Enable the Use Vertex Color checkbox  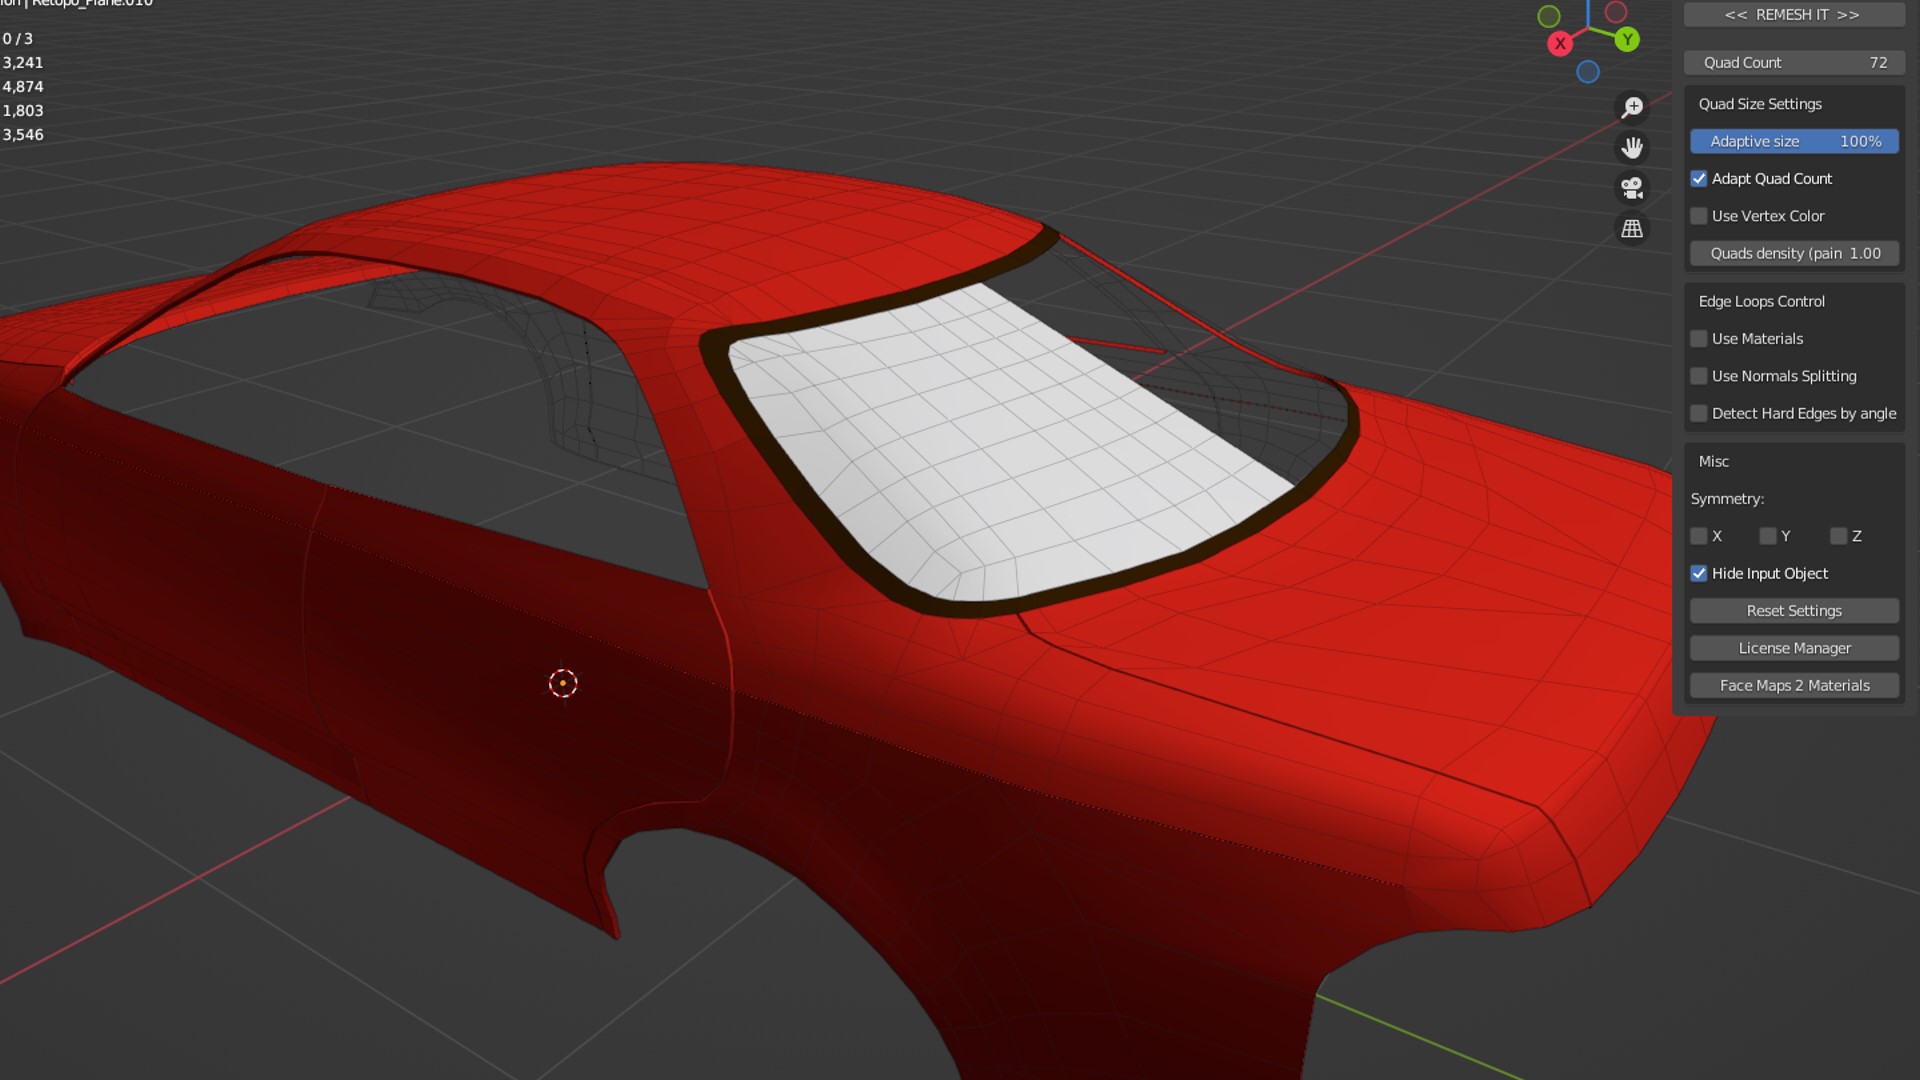(1699, 216)
